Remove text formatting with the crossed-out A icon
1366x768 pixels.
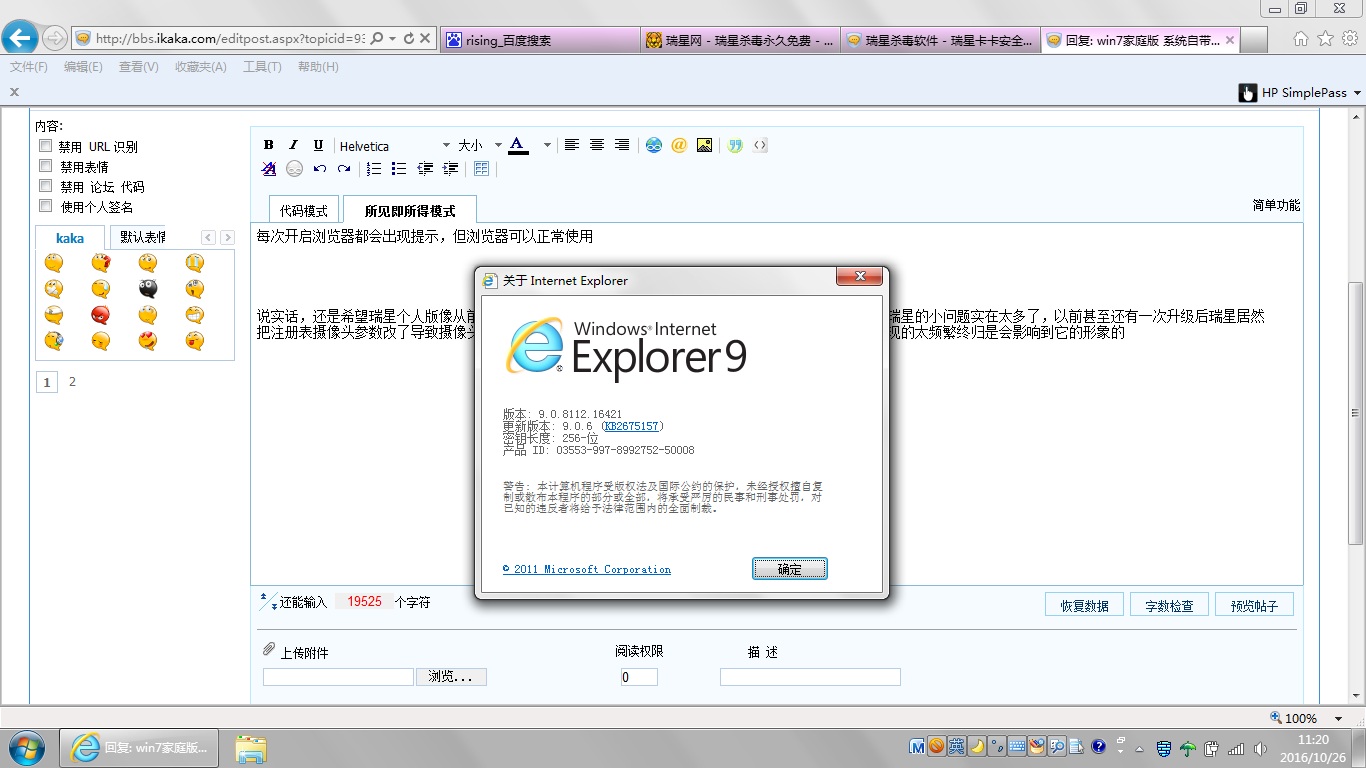[268, 169]
